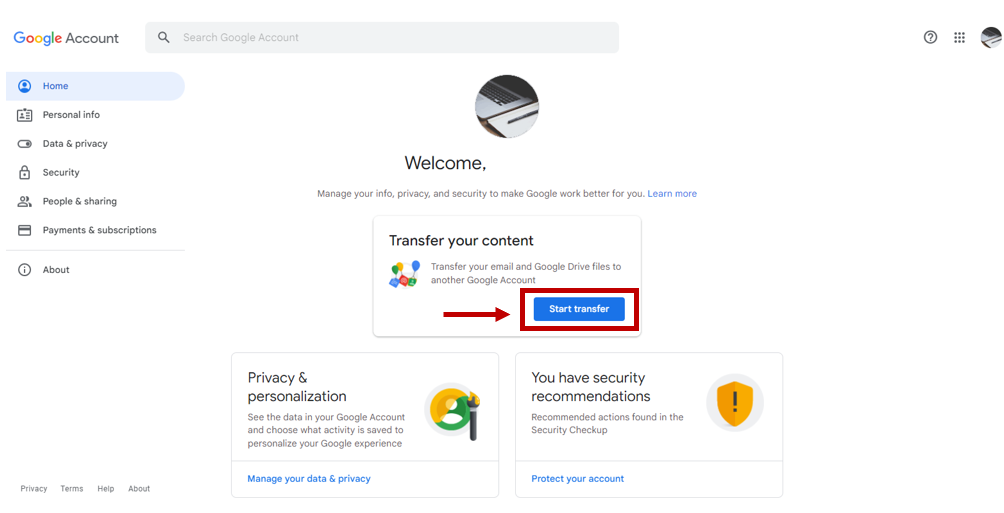Open the Google apps grid

[959, 38]
